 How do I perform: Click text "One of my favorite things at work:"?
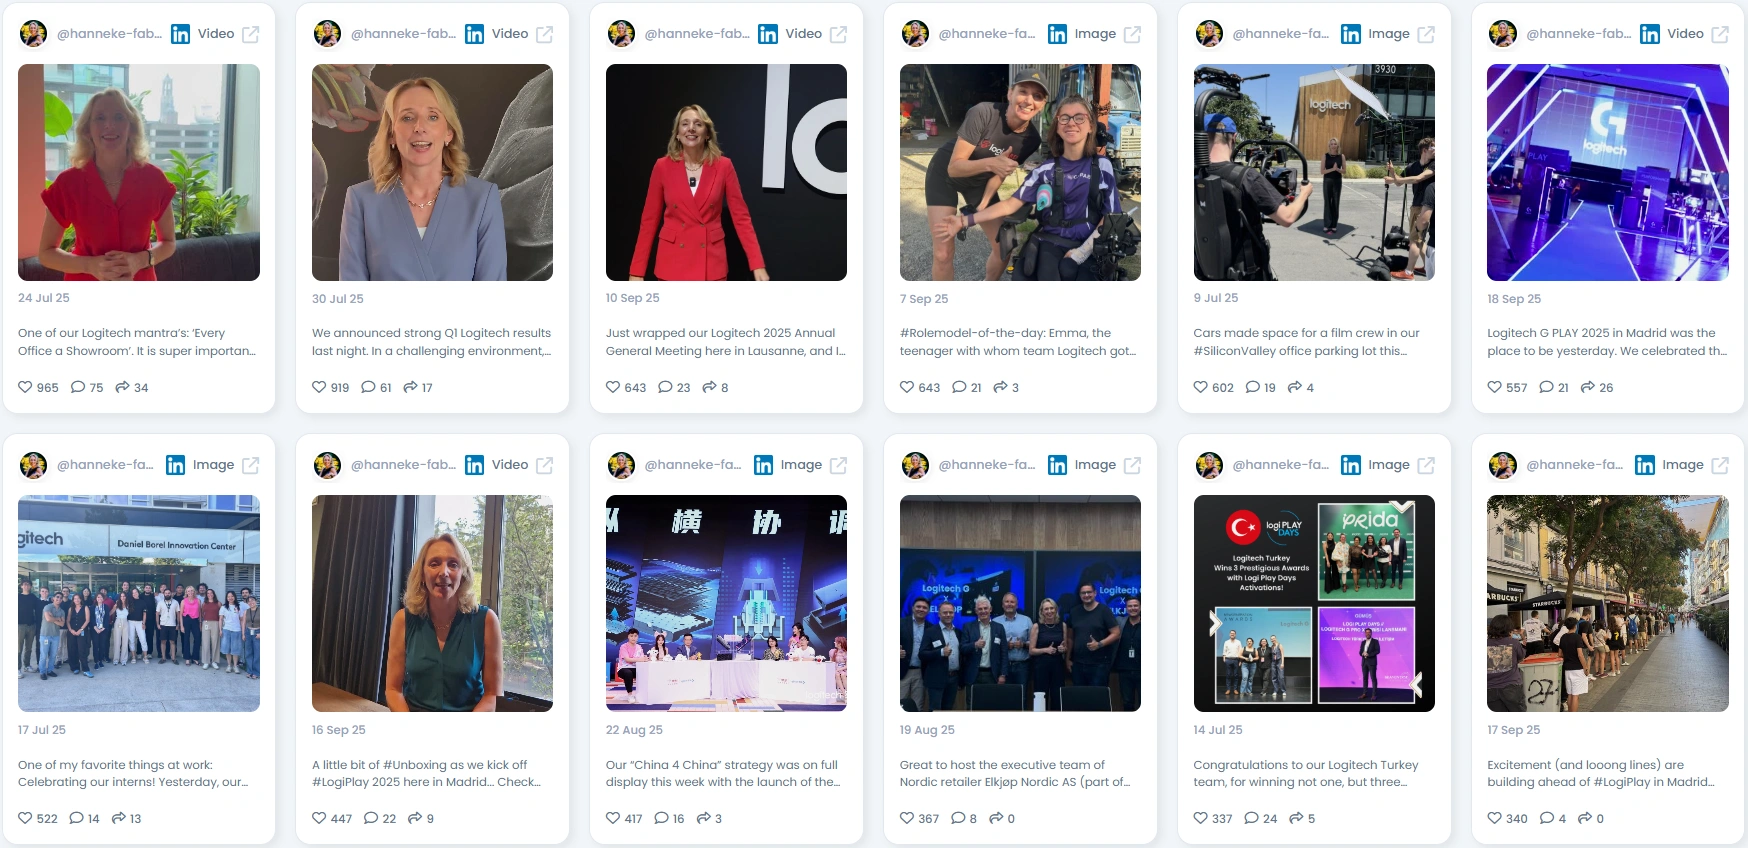(x=115, y=765)
